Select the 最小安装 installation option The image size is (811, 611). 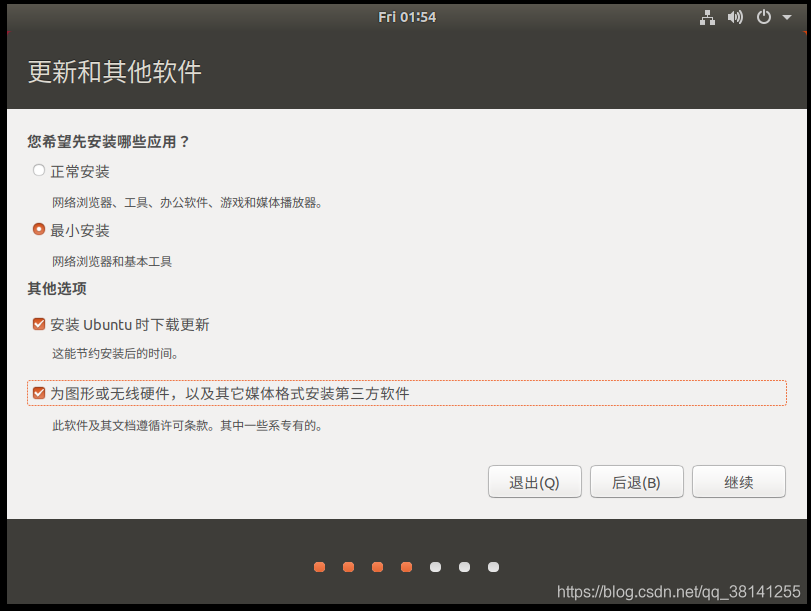click(38, 230)
